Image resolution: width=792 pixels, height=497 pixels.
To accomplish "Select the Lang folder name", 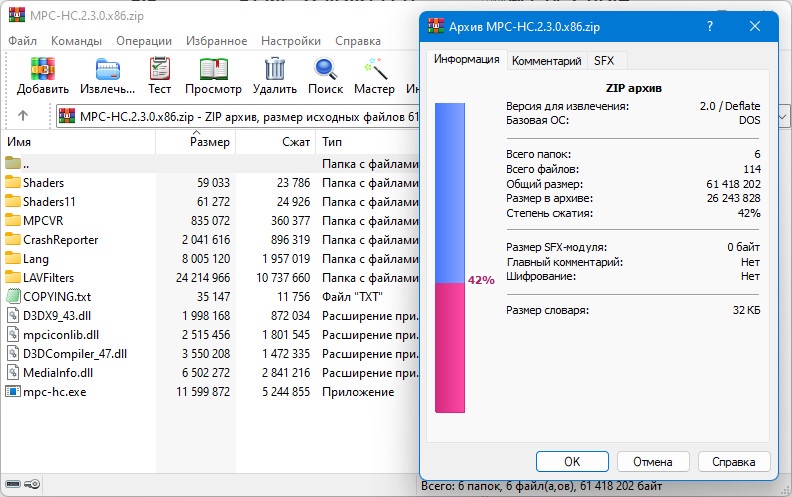I will 36,259.
